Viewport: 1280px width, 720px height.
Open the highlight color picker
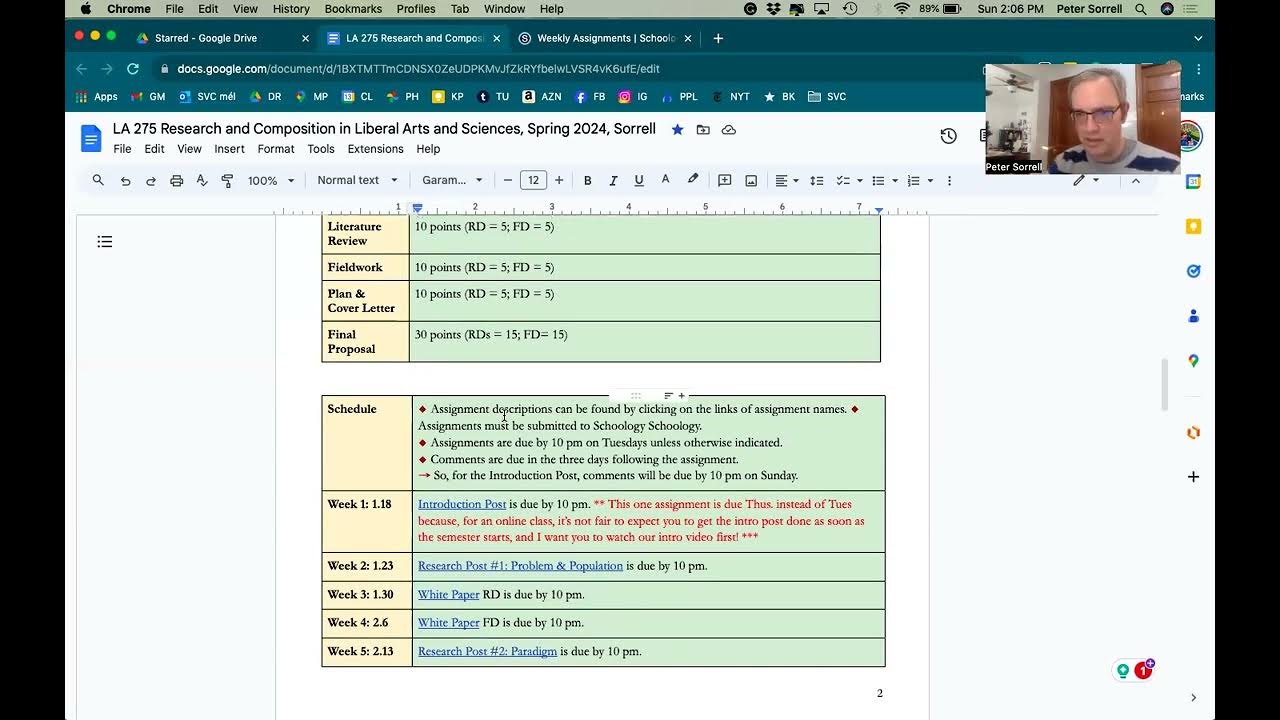click(692, 181)
